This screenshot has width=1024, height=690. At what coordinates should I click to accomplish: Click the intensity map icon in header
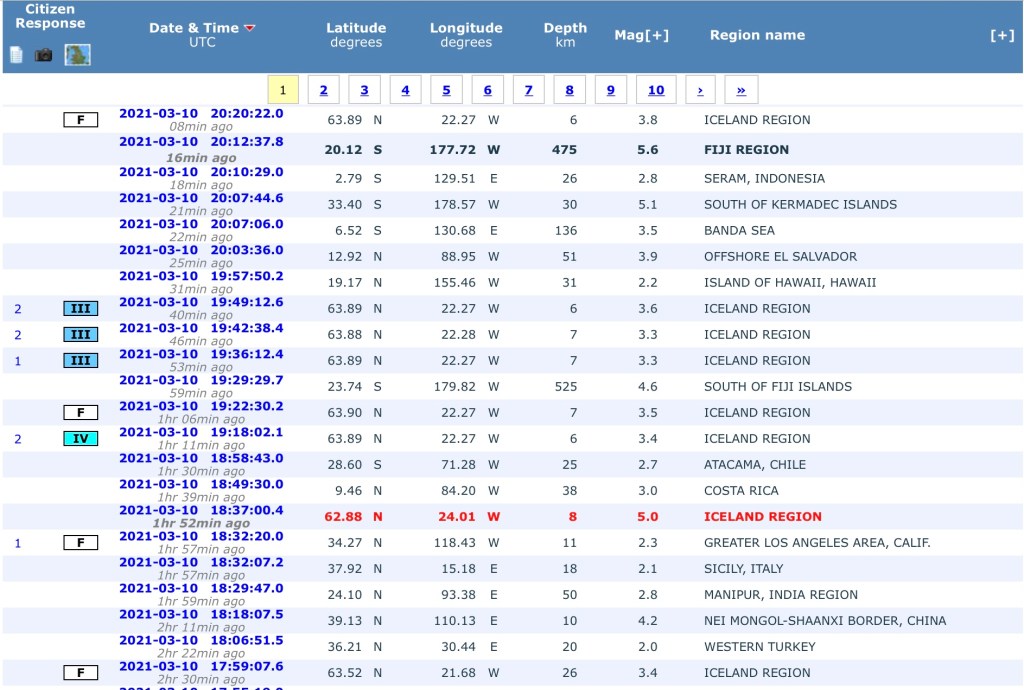[x=77, y=55]
